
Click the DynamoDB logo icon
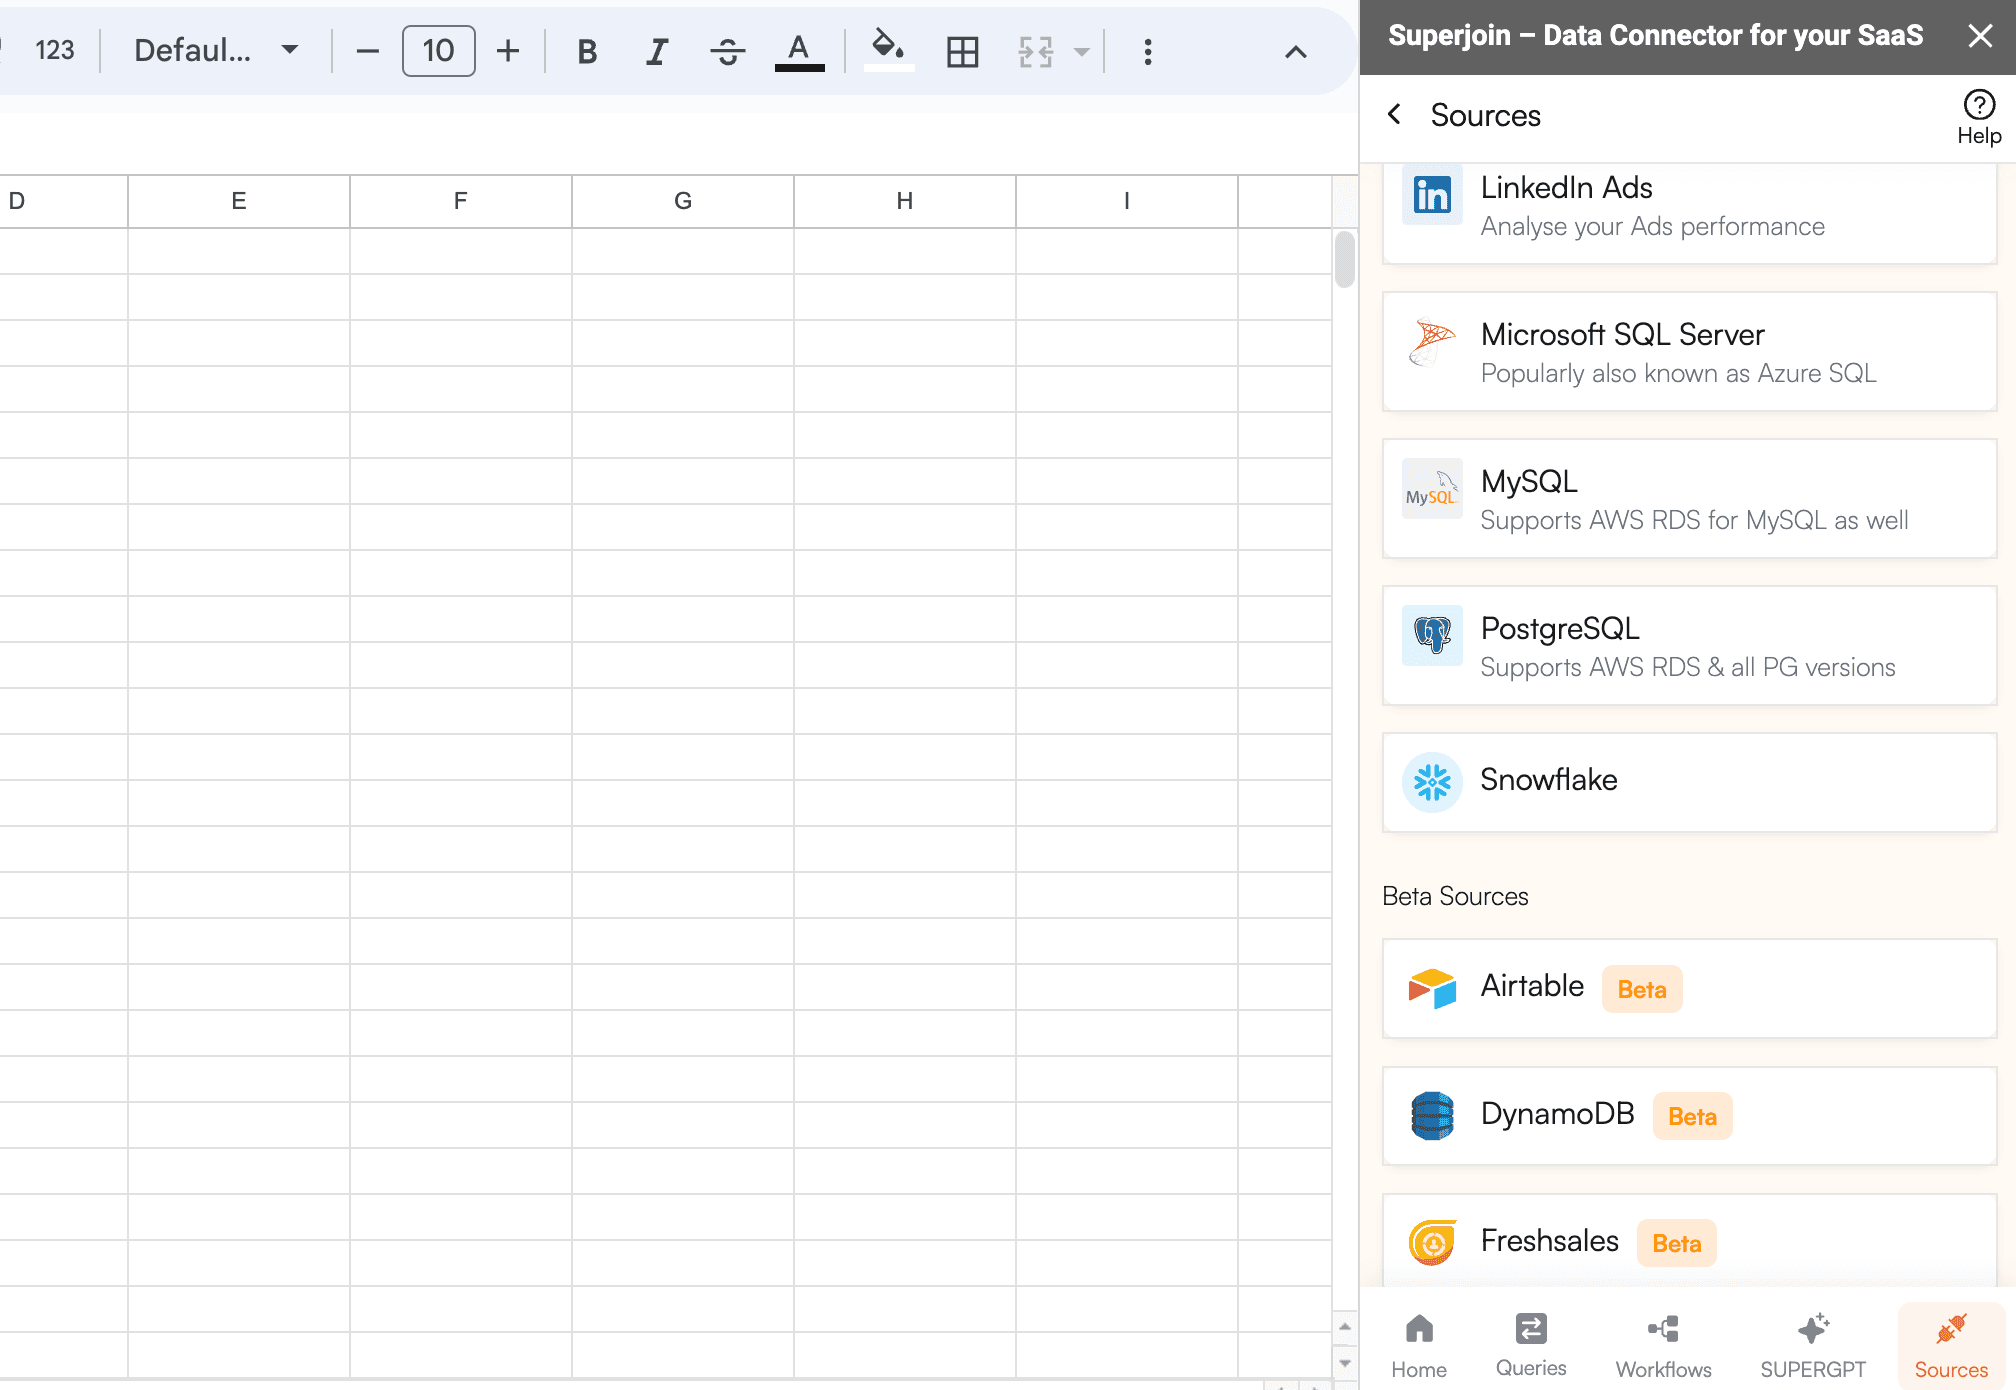pyautogui.click(x=1432, y=1116)
